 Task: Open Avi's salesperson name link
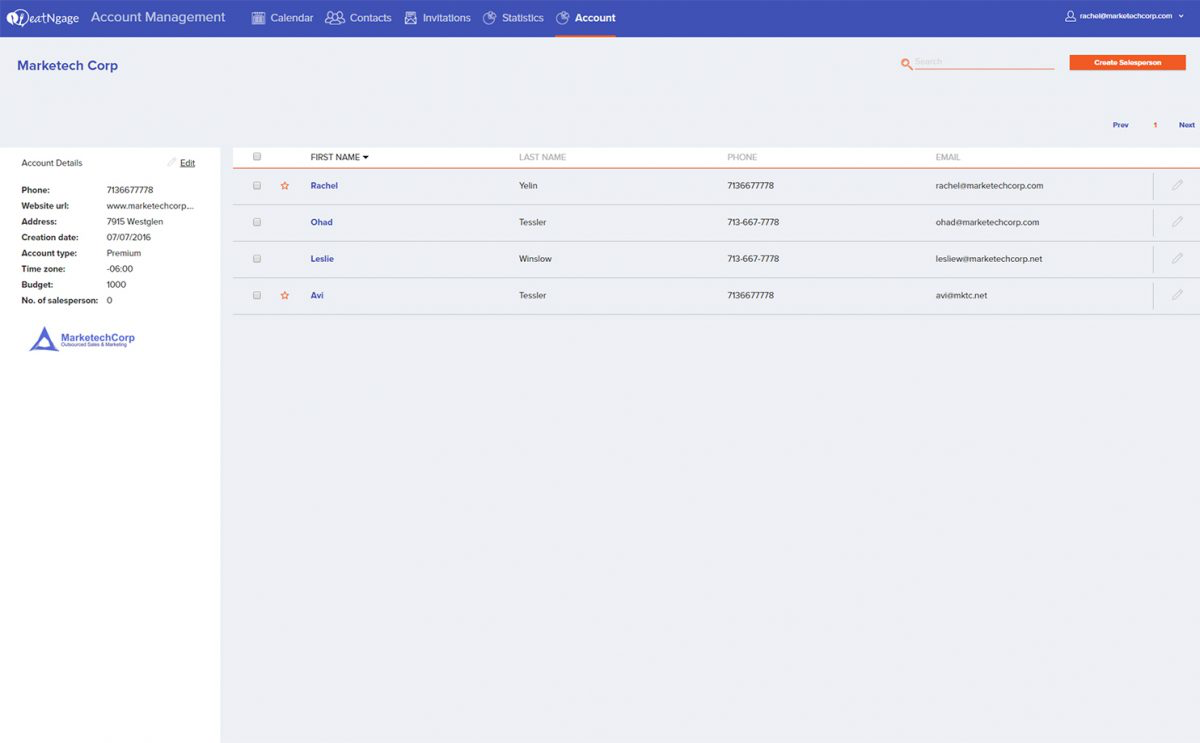tap(317, 296)
